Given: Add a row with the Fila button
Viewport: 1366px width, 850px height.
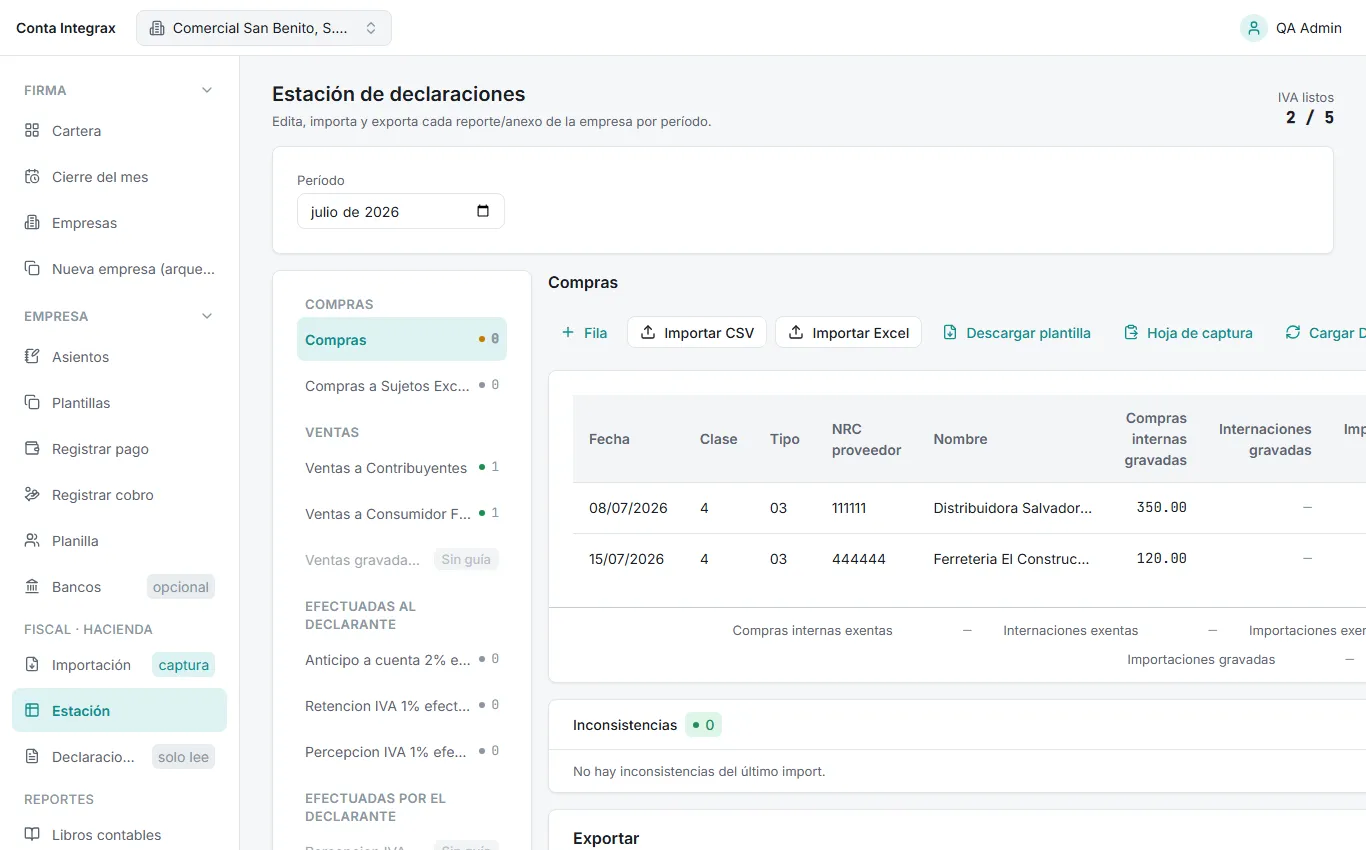Looking at the screenshot, I should coord(584,333).
